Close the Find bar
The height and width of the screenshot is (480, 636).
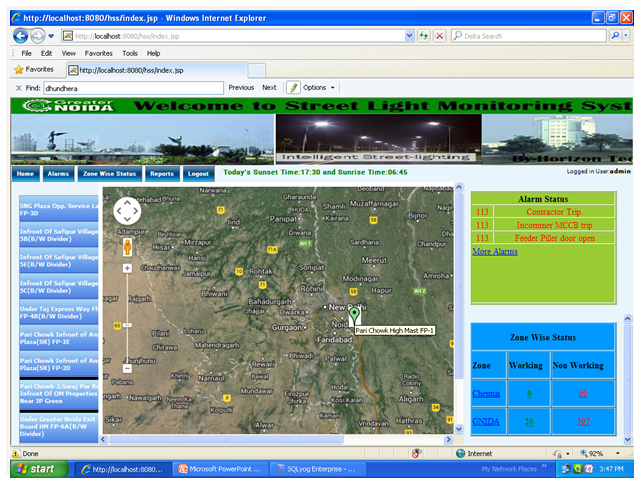[18, 88]
